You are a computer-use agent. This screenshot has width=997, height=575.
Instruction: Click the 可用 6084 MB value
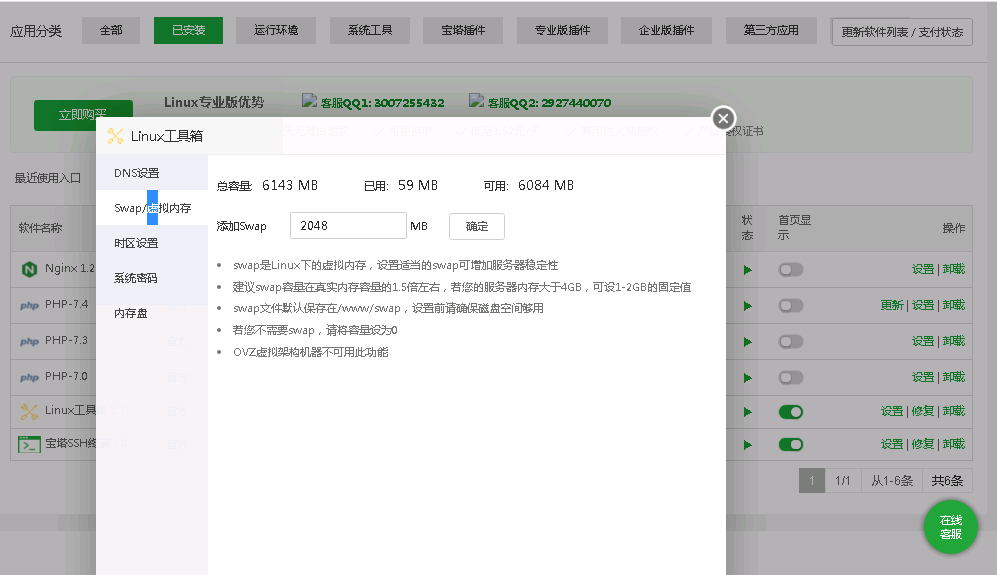[546, 186]
